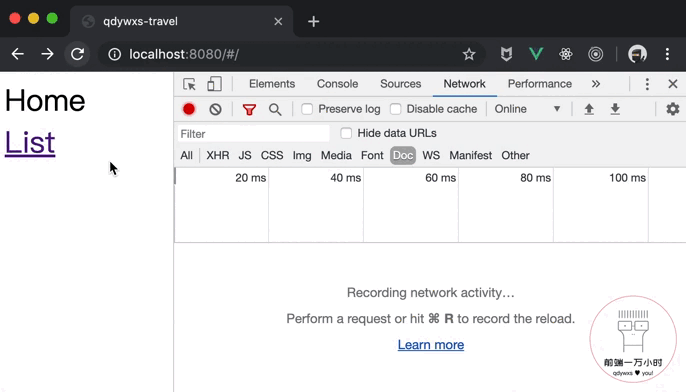Toggle the device toolbar icon

(214, 84)
